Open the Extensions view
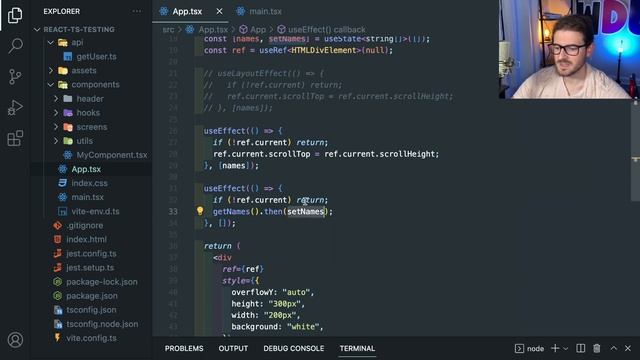The height and width of the screenshot is (360, 640). coord(15,138)
